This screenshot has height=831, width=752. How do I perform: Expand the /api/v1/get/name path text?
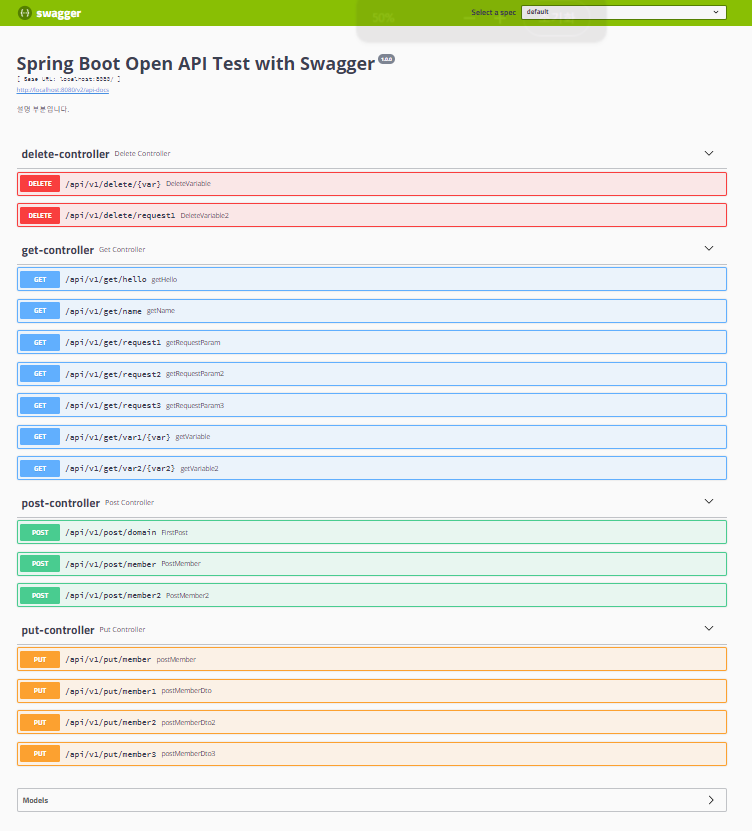click(x=103, y=311)
